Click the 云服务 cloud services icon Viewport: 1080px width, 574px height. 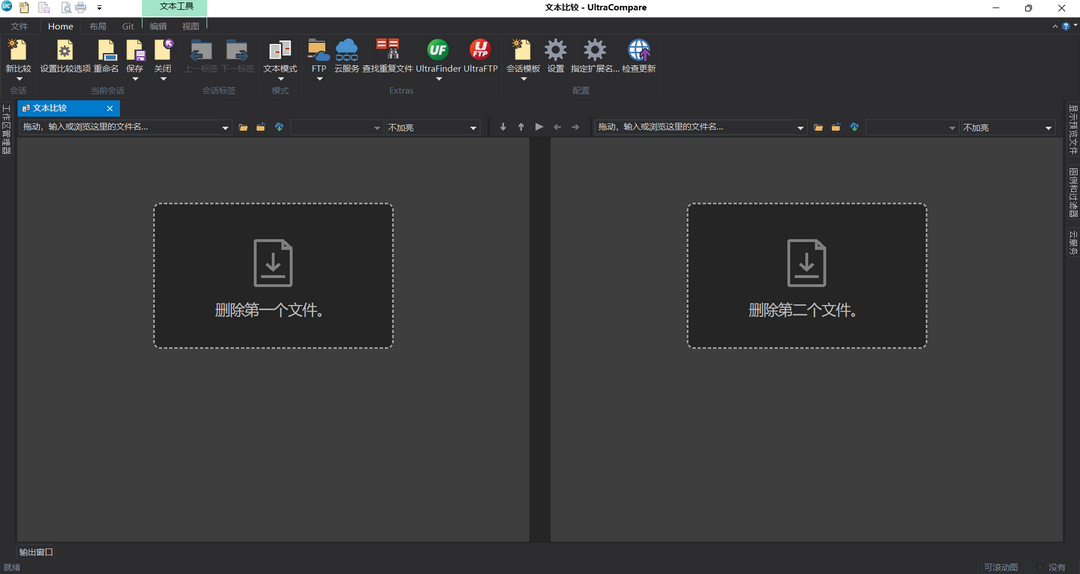(x=346, y=51)
